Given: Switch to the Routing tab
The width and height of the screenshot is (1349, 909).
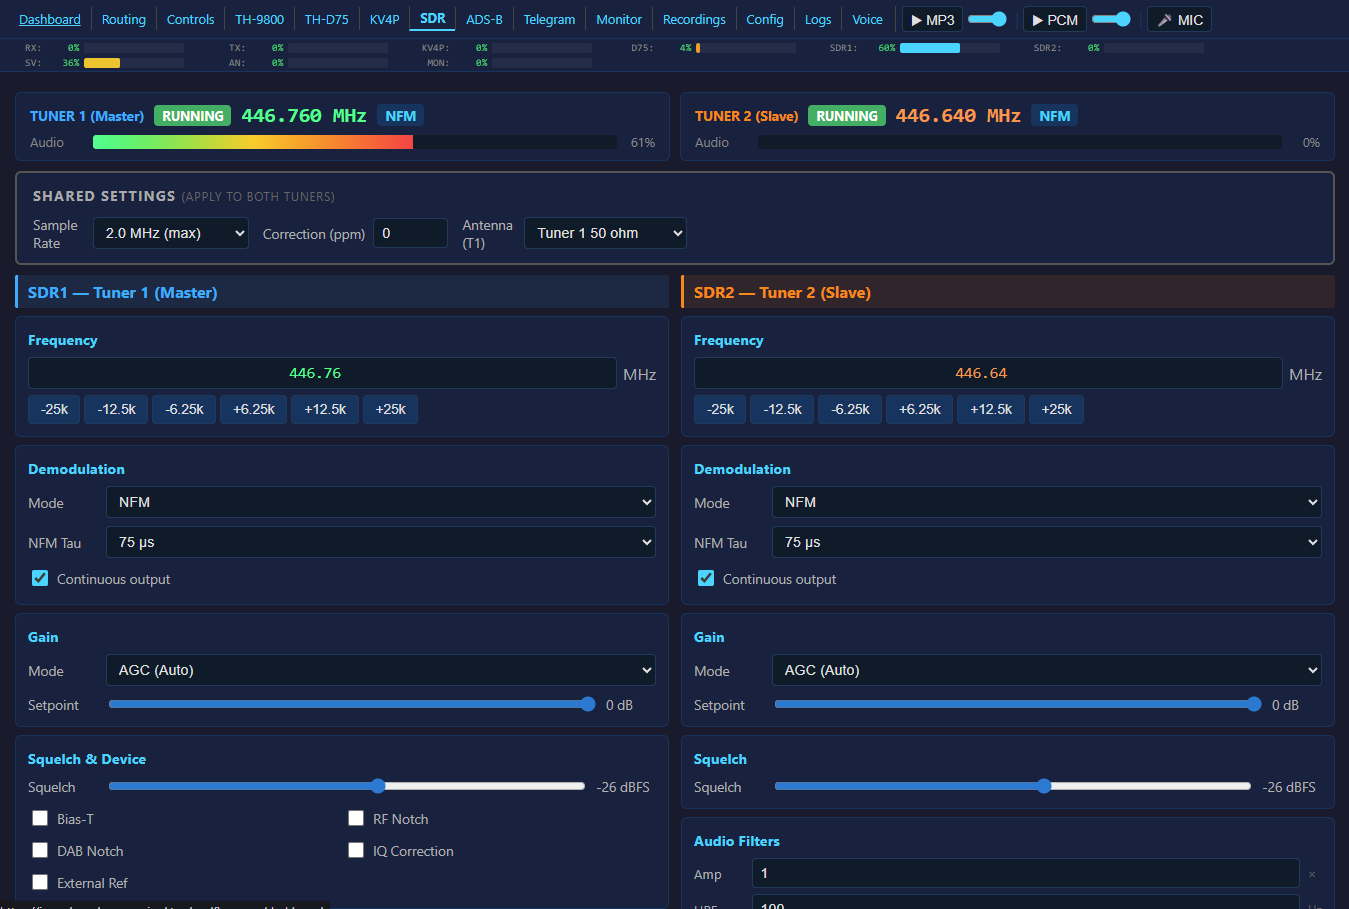Looking at the screenshot, I should pyautogui.click(x=123, y=19).
